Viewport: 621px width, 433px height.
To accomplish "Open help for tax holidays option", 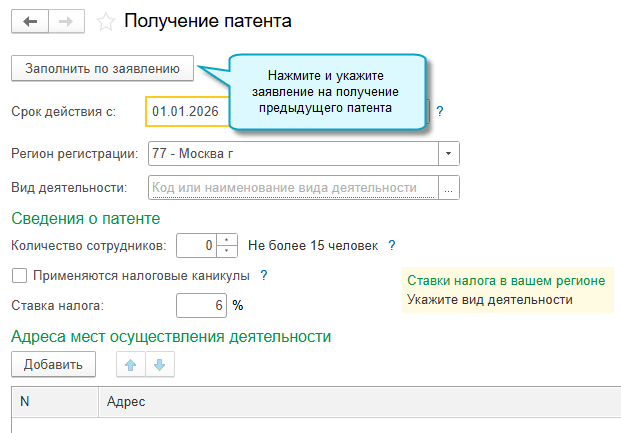I will pyautogui.click(x=264, y=275).
